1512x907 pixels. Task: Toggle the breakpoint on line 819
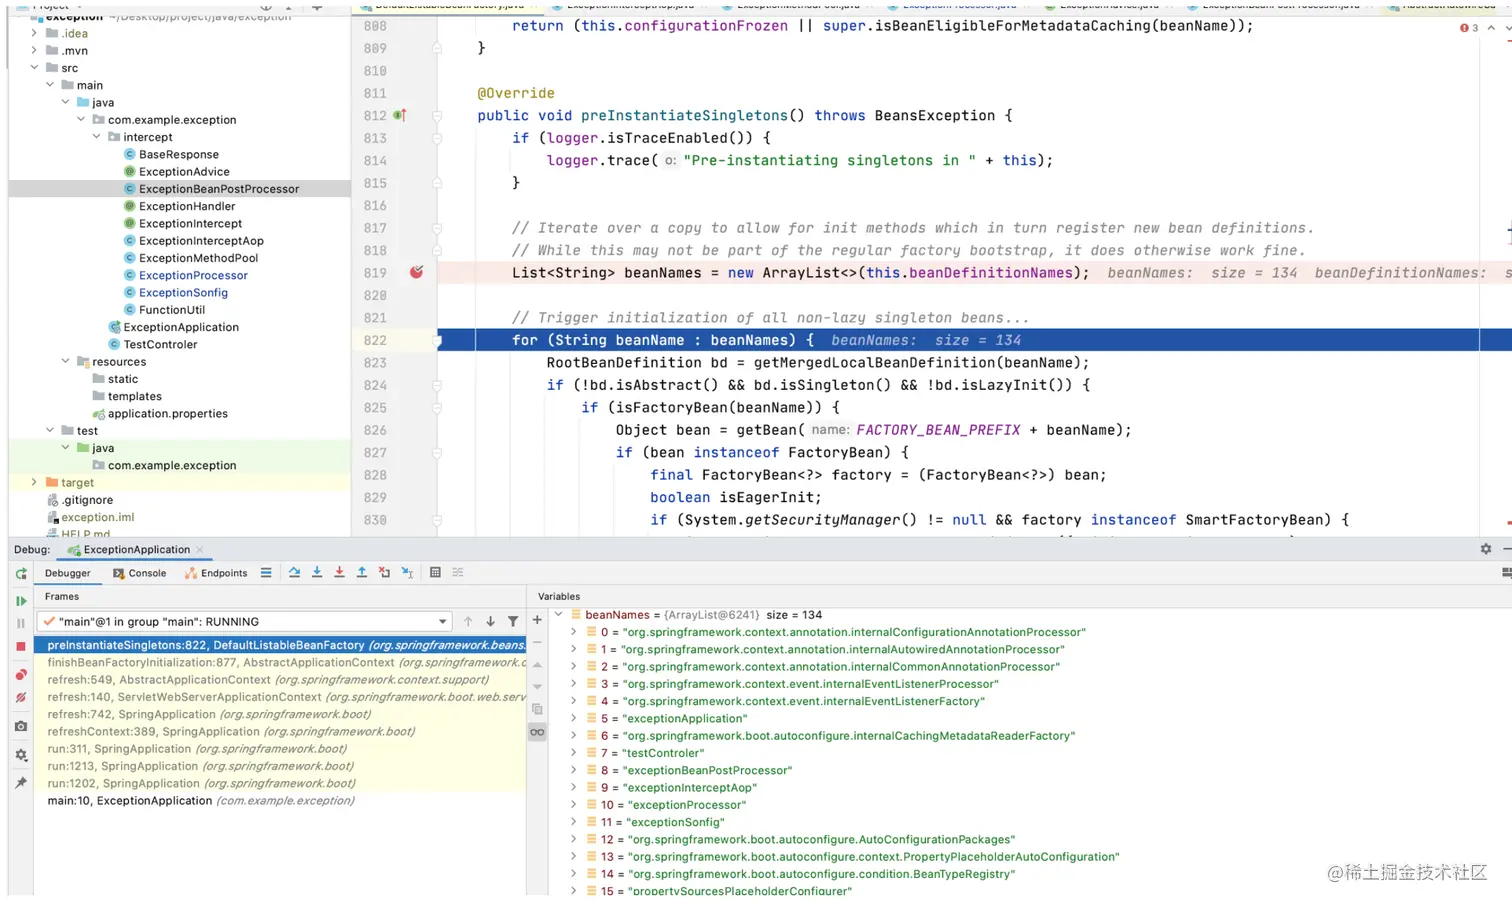pos(416,273)
